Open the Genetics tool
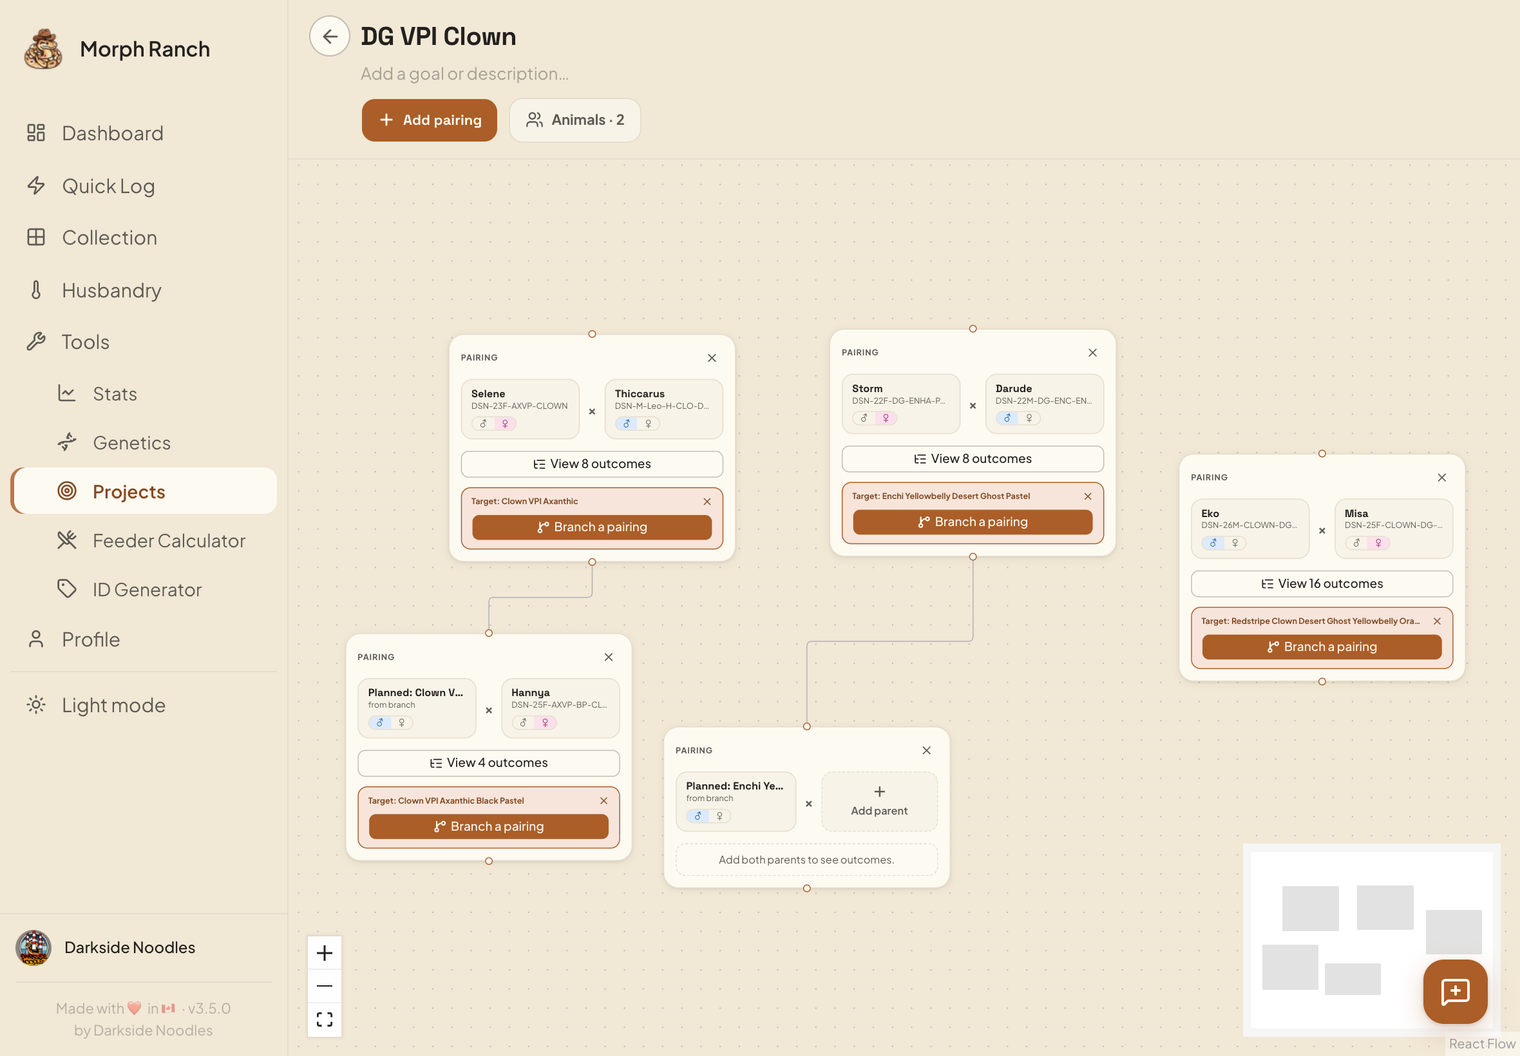 [x=143, y=443]
